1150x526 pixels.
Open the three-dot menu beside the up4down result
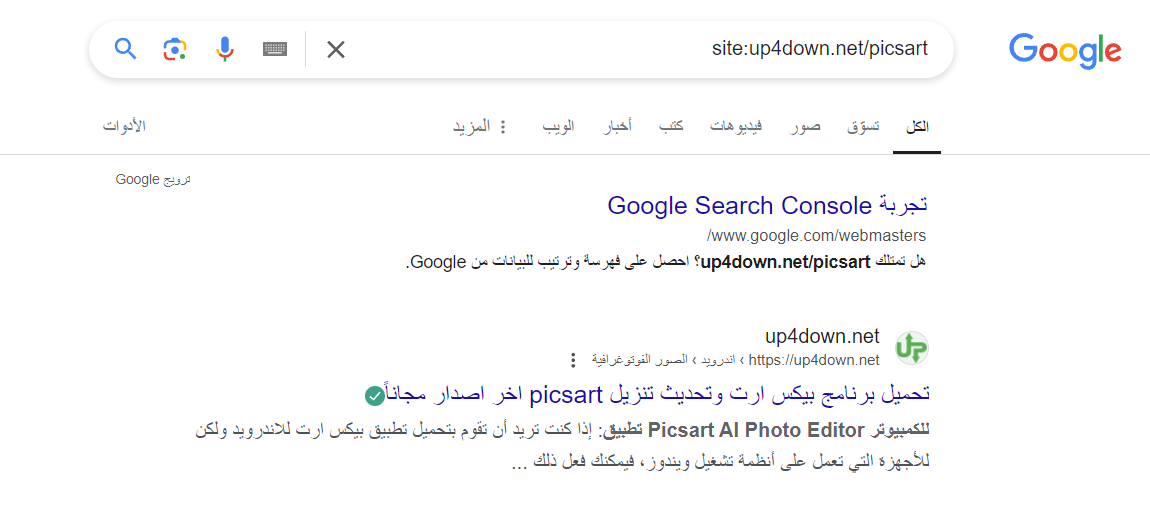click(x=573, y=360)
